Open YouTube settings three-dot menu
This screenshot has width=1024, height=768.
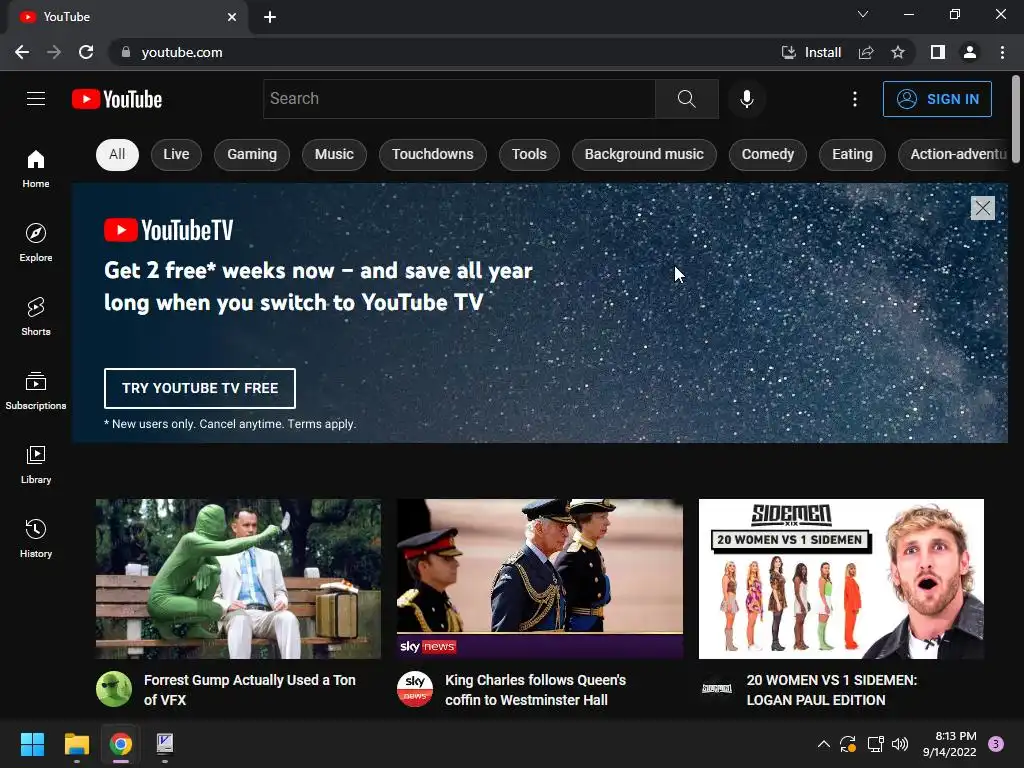pyautogui.click(x=854, y=99)
